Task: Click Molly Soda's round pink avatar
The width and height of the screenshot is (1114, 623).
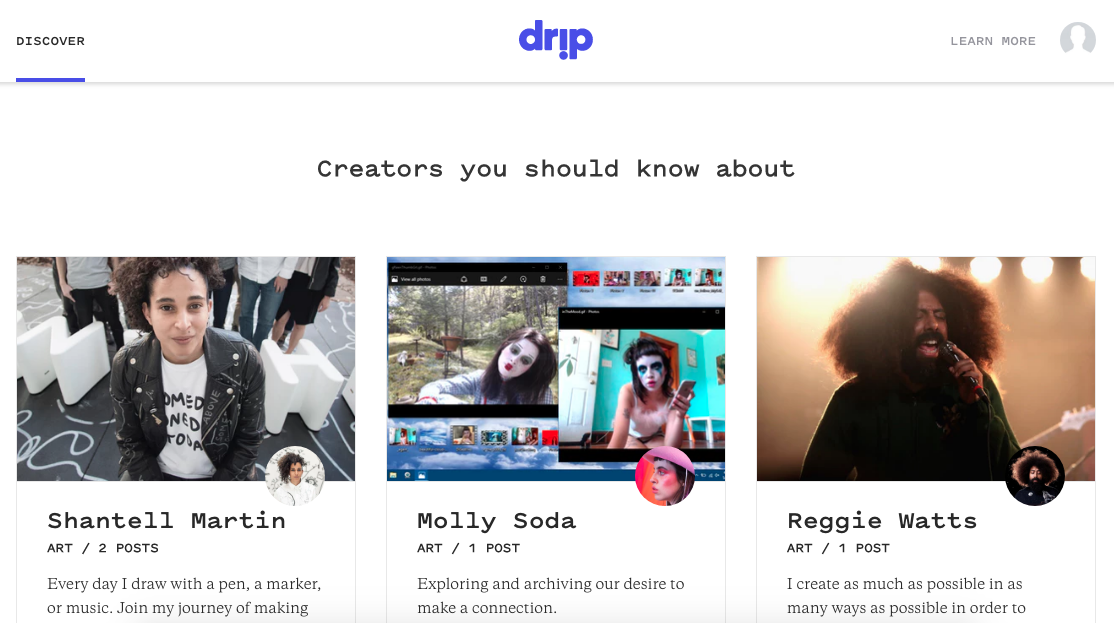Action: point(665,476)
